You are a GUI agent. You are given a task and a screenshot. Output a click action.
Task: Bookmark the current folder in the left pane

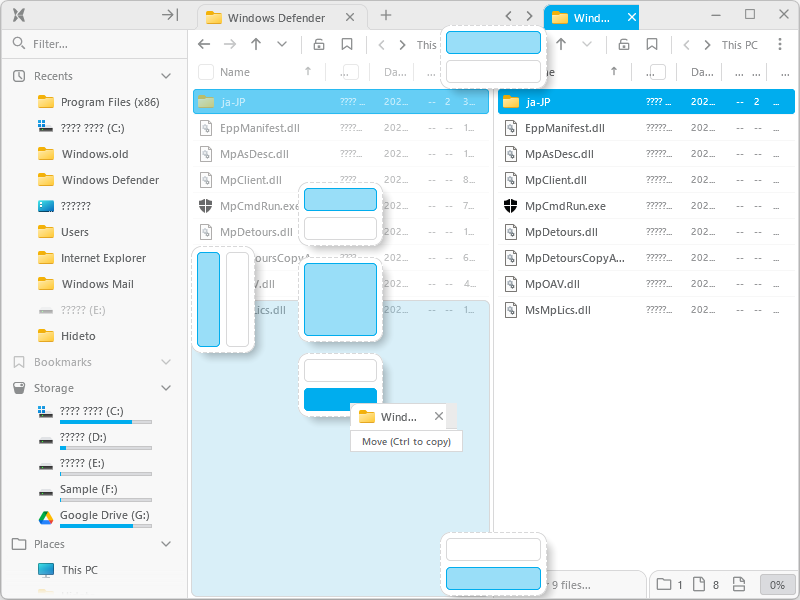(x=347, y=44)
